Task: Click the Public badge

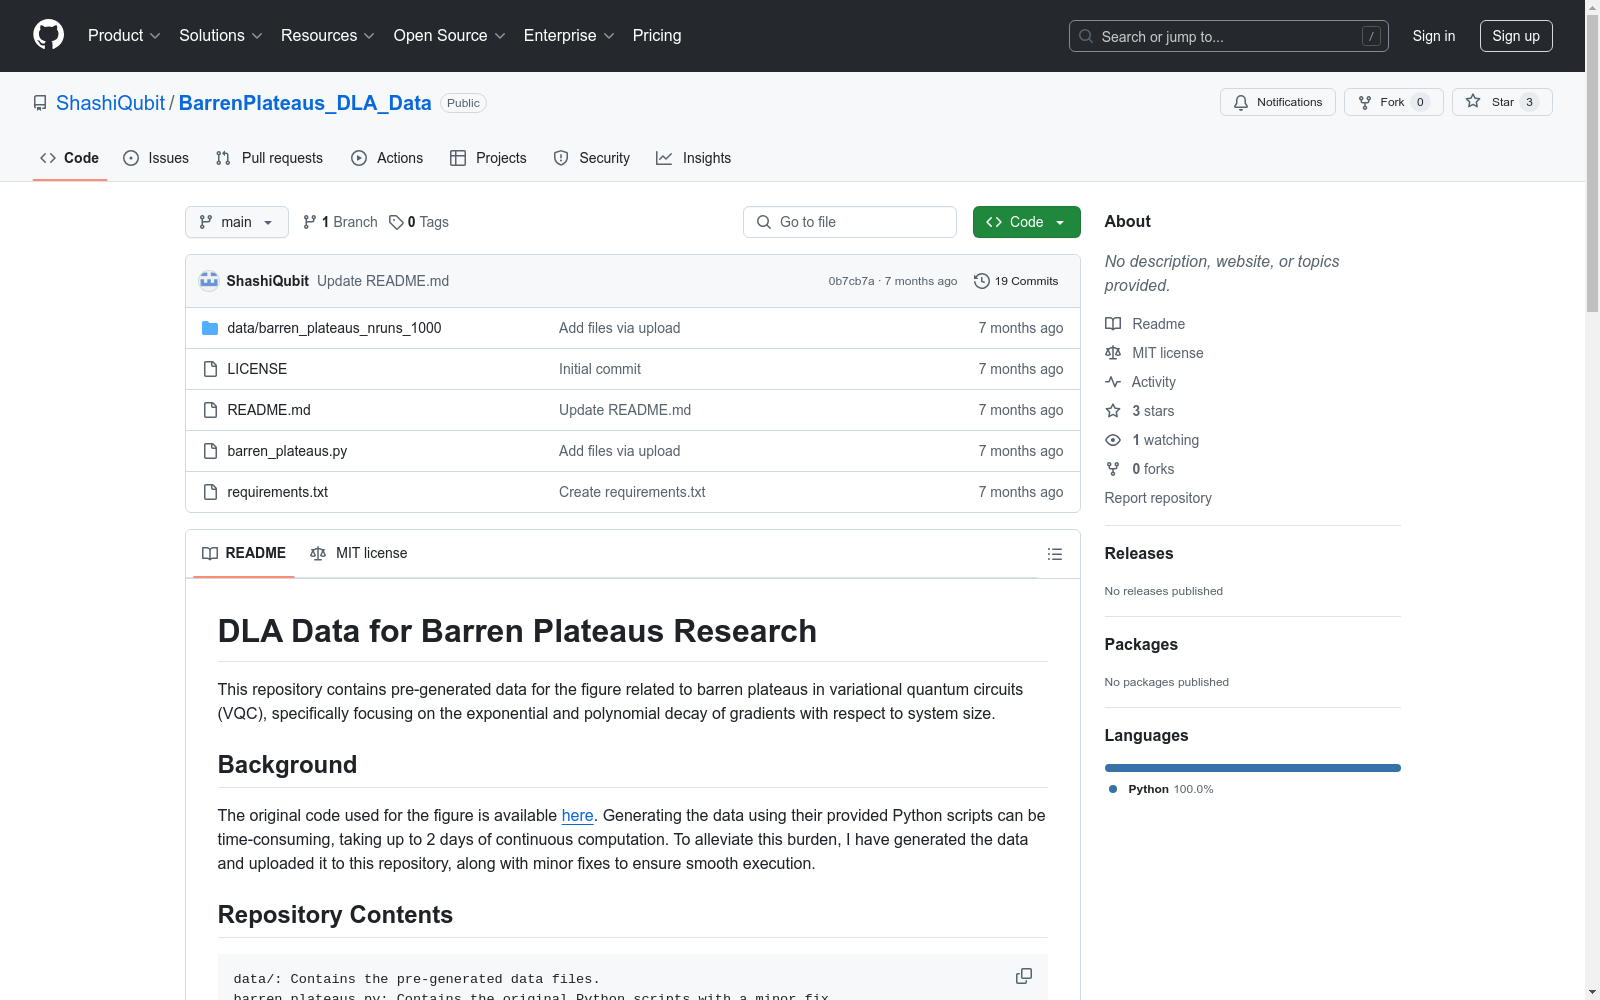Action: click(x=463, y=103)
